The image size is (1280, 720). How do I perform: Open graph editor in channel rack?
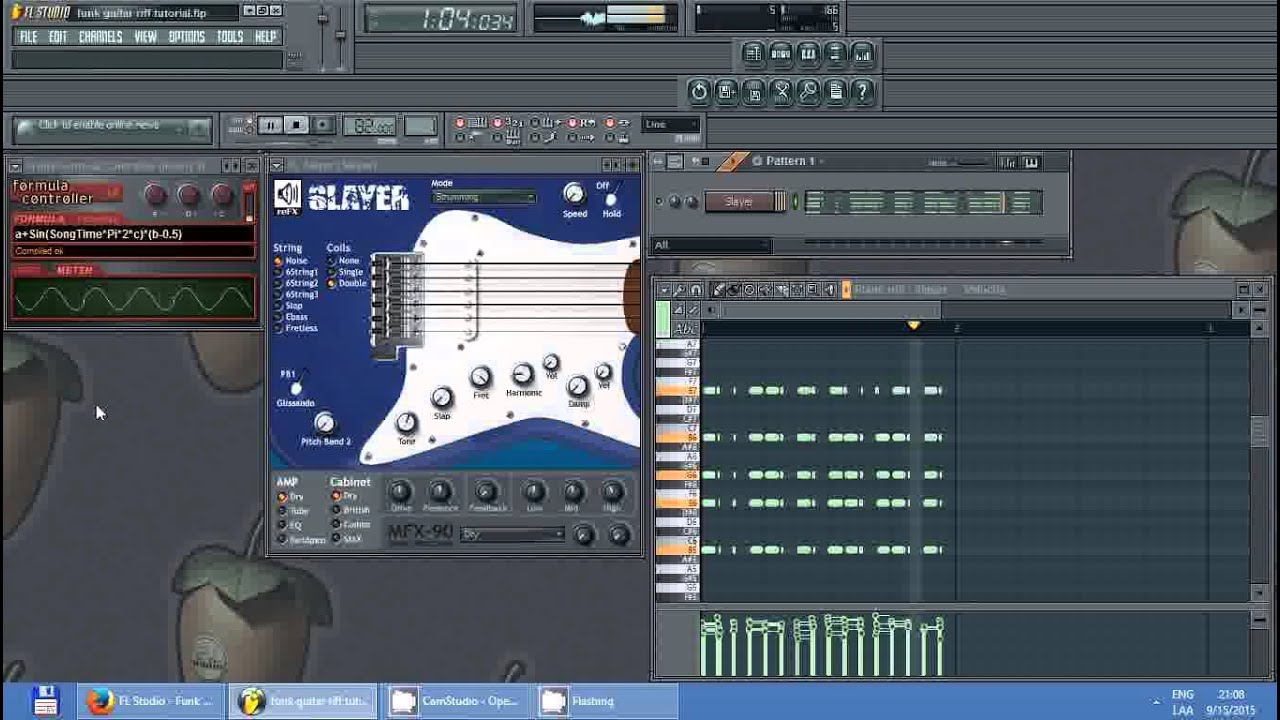tap(1009, 162)
